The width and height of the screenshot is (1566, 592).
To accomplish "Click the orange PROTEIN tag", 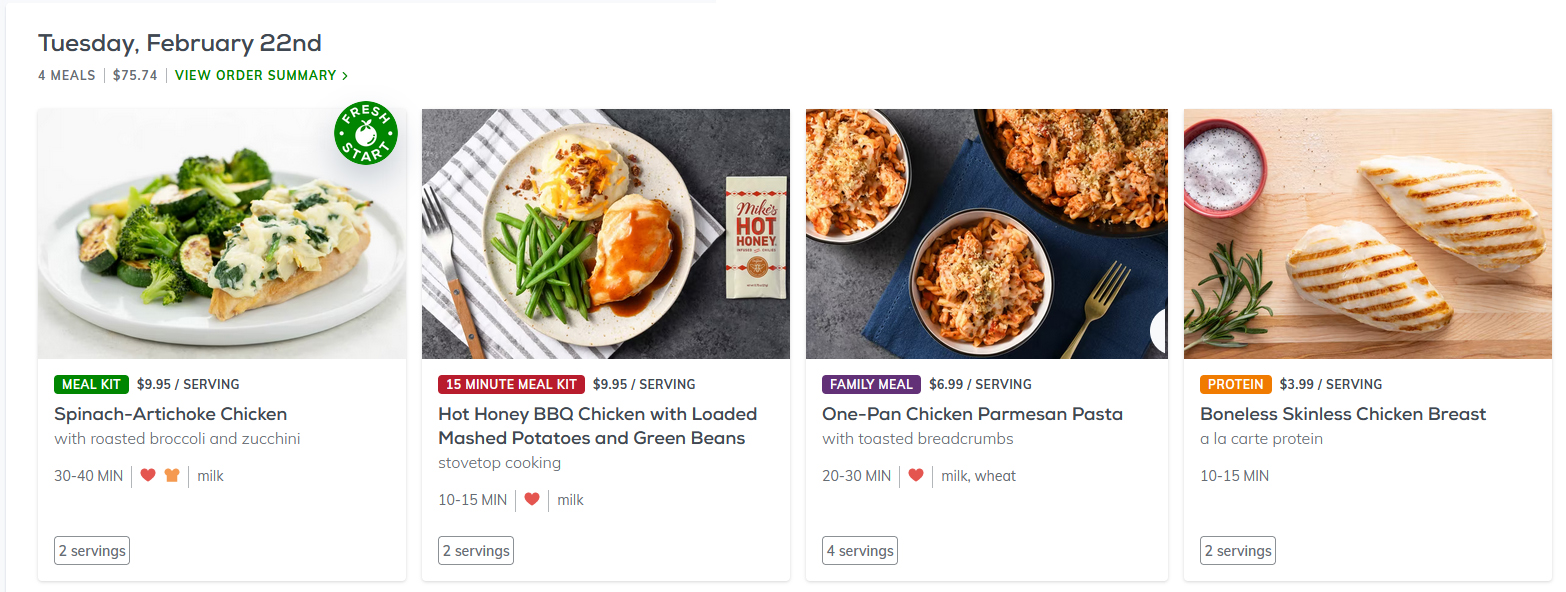I will click(1235, 384).
